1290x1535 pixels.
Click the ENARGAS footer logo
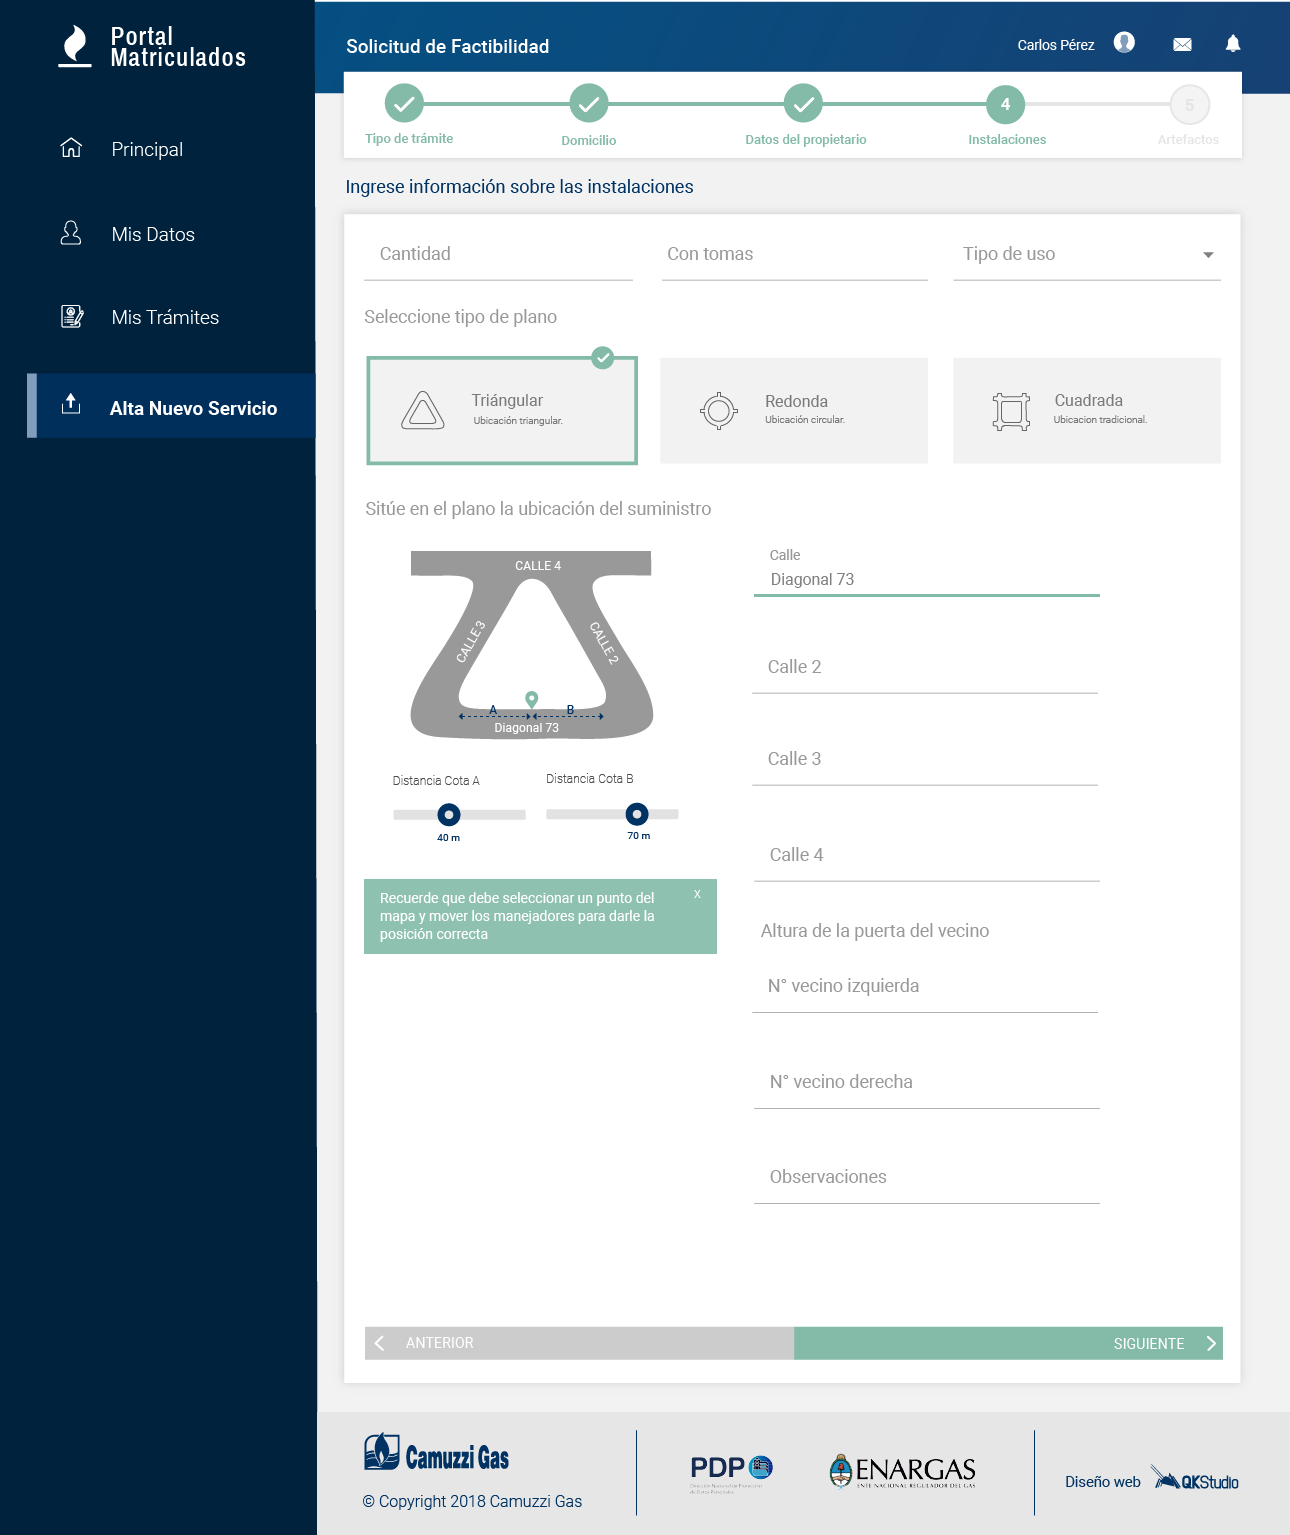pos(902,1470)
